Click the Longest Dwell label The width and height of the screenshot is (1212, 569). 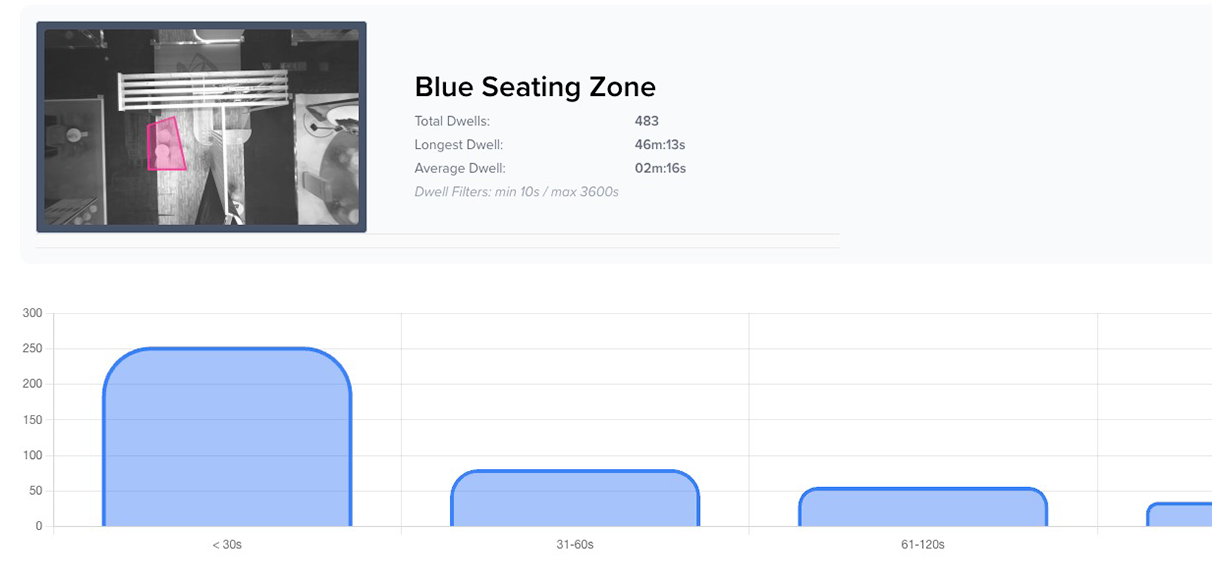pos(458,145)
